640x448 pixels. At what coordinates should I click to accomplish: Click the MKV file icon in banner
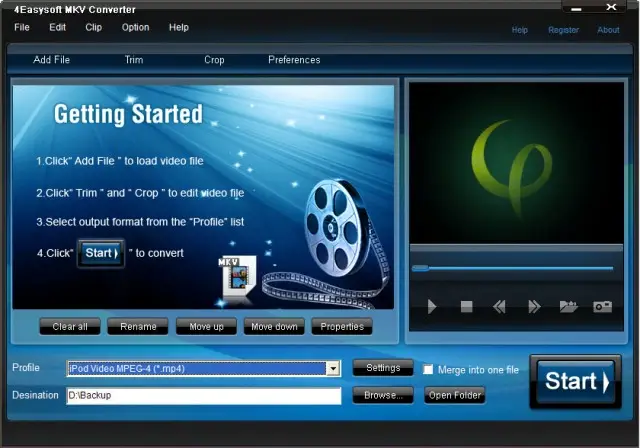pos(237,277)
